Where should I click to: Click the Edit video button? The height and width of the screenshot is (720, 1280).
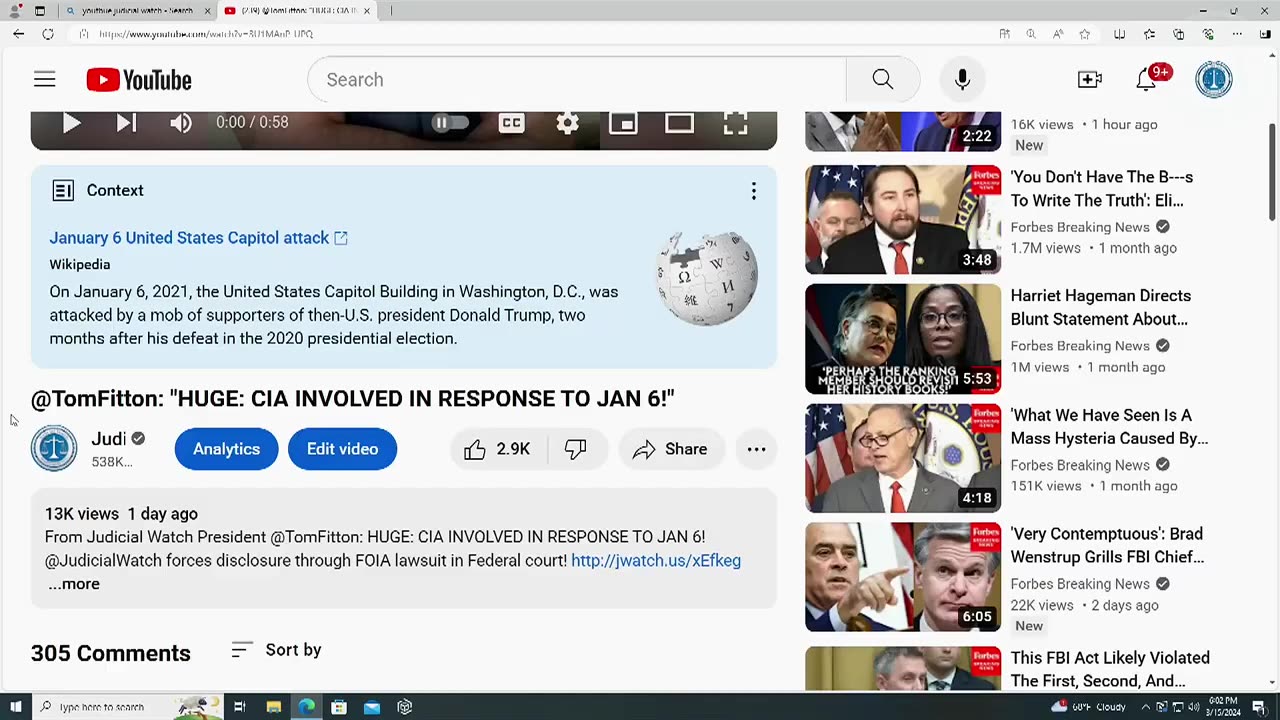(x=342, y=449)
